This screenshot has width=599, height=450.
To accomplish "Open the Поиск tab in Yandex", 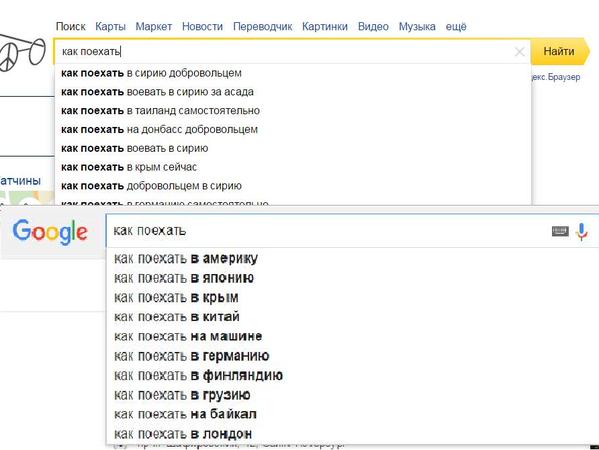I will [71, 26].
